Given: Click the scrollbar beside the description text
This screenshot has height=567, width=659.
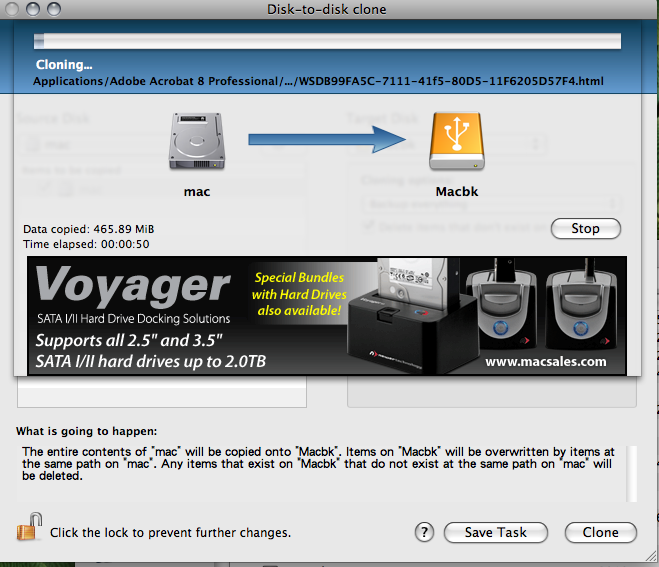Looking at the screenshot, I should point(632,474).
